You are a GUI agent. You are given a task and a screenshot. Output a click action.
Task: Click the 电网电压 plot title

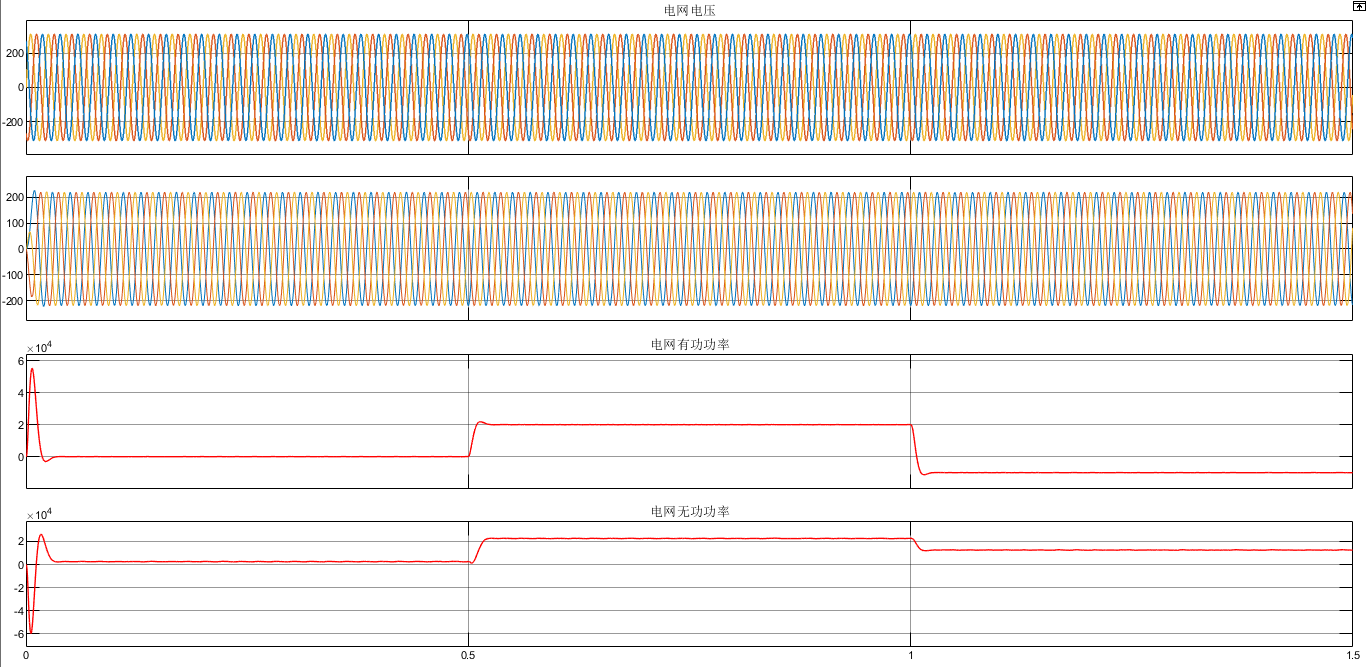(x=690, y=11)
